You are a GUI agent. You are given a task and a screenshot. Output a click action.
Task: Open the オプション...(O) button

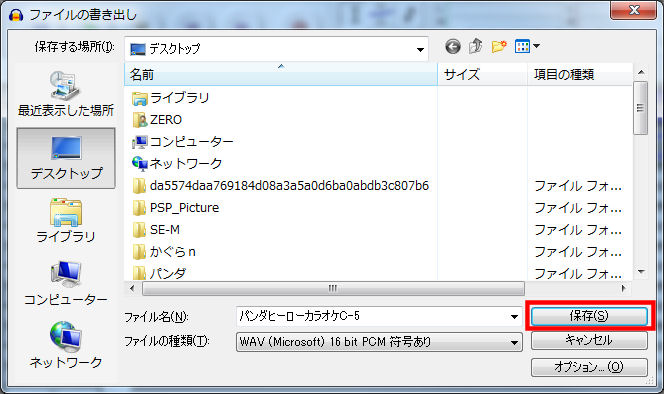(x=589, y=367)
